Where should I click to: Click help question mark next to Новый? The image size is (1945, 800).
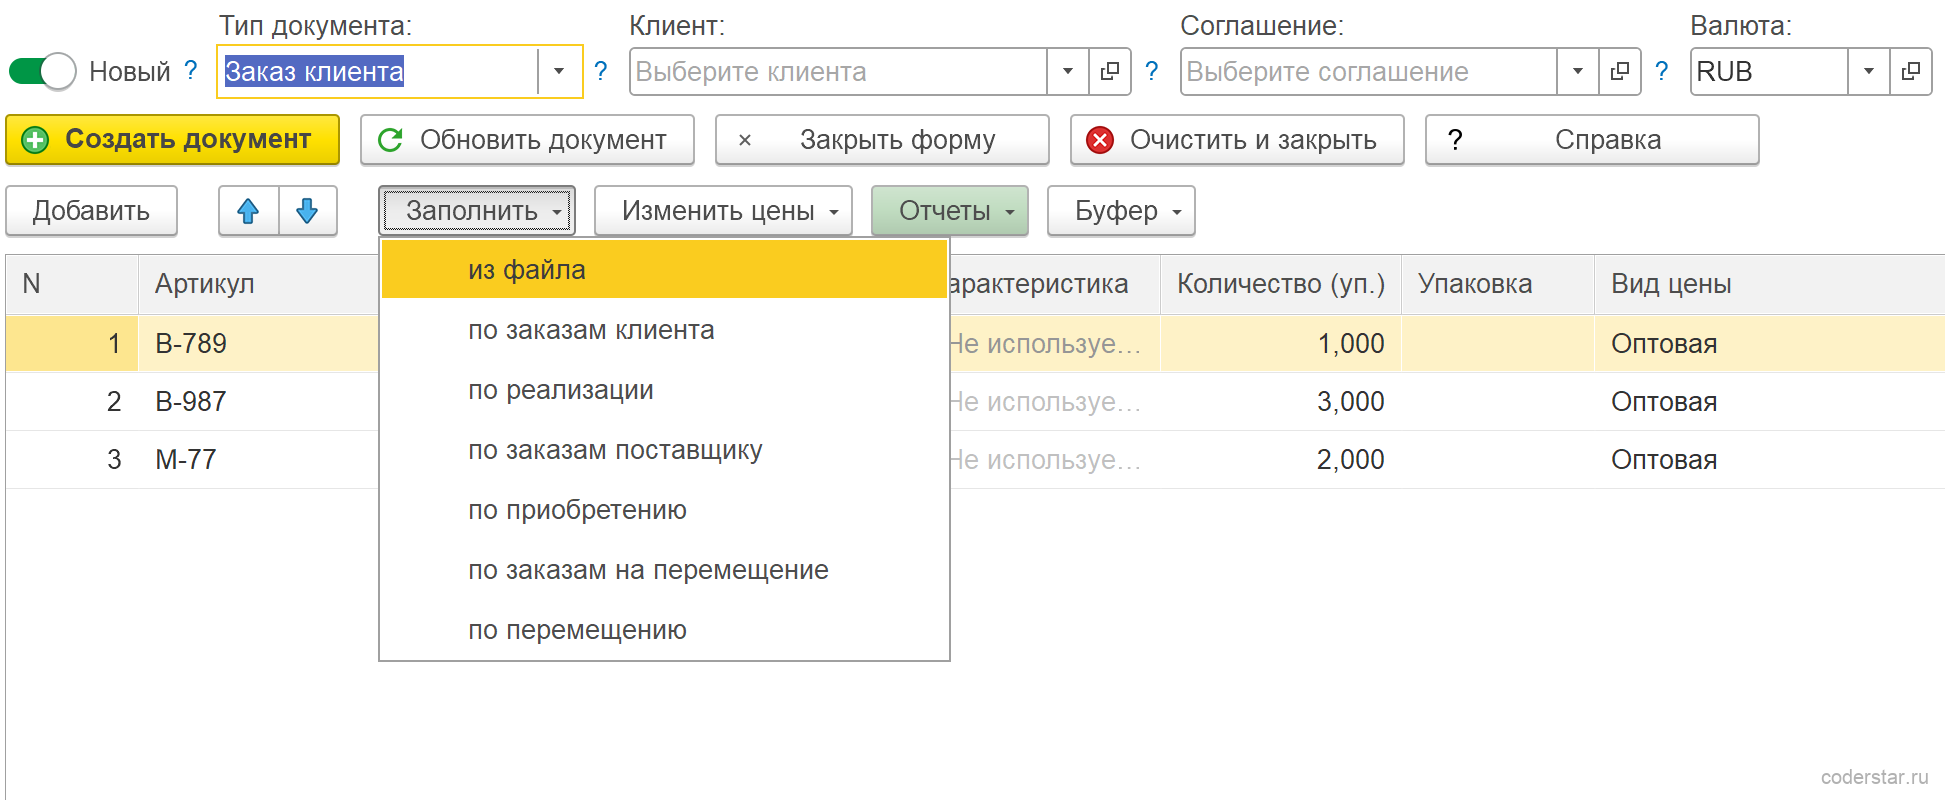[x=191, y=71]
